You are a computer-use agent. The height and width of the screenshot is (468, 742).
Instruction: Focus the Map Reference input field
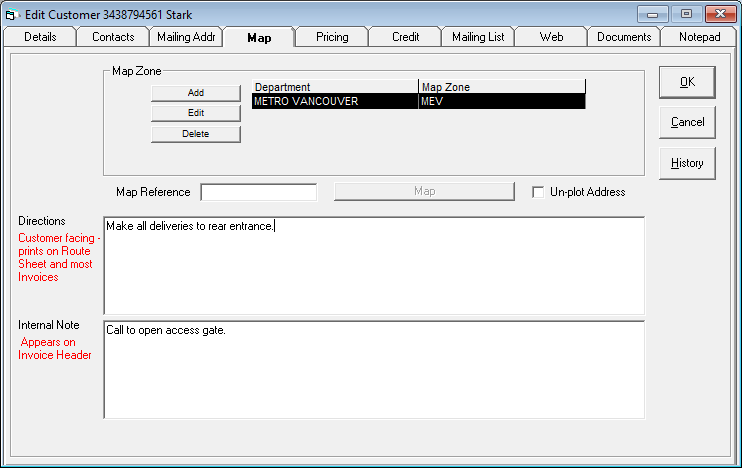point(258,192)
